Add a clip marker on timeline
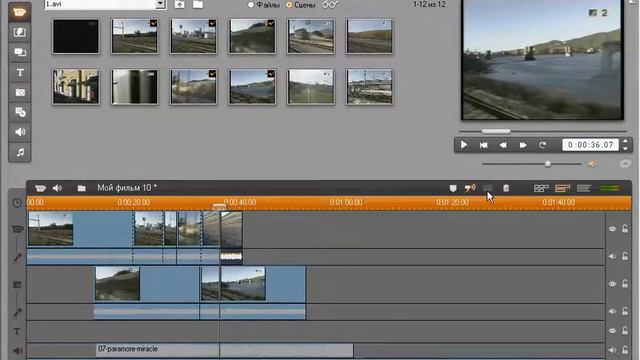Viewport: 640px width, 360px height. coord(453,188)
